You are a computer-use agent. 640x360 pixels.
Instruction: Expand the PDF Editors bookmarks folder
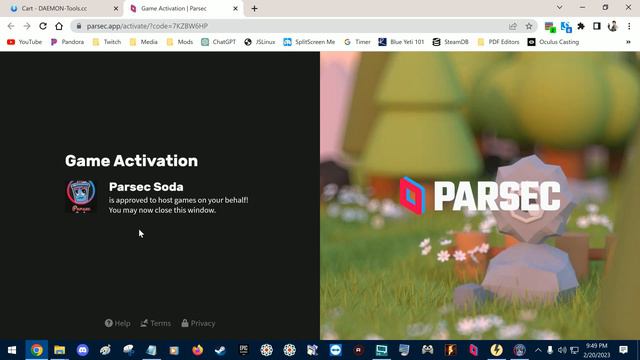click(498, 42)
